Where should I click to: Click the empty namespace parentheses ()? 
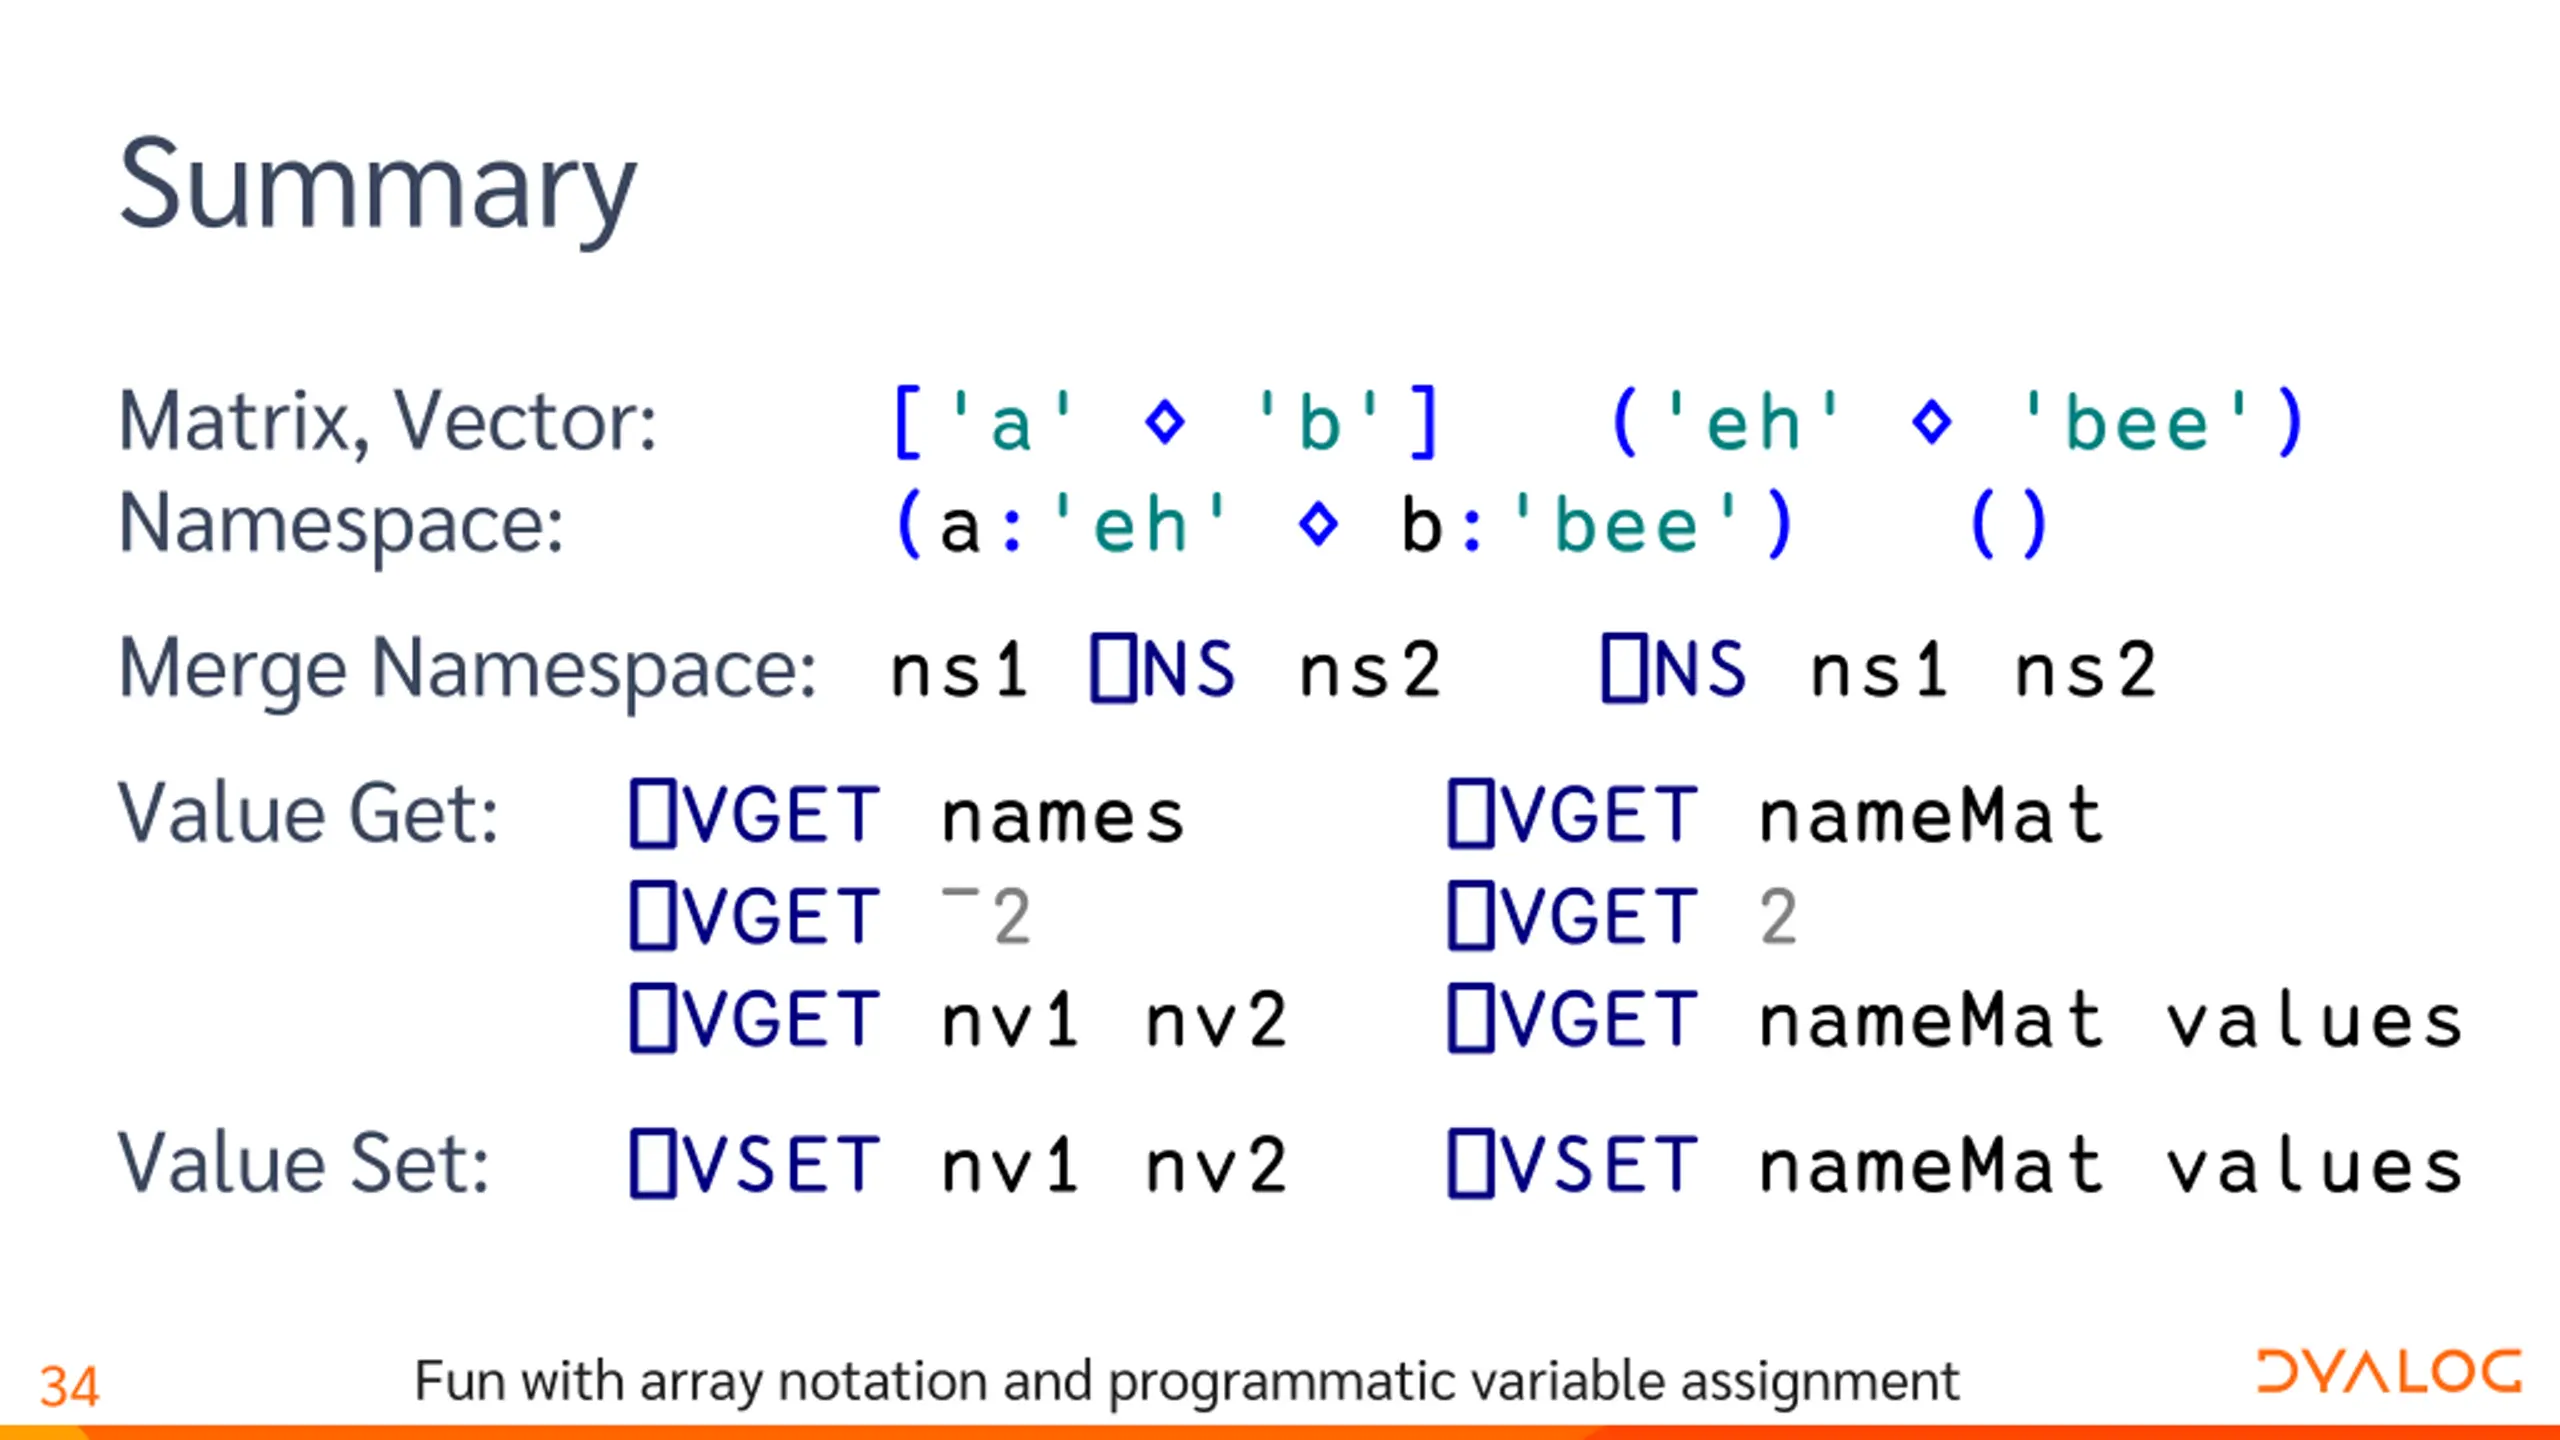[2009, 524]
